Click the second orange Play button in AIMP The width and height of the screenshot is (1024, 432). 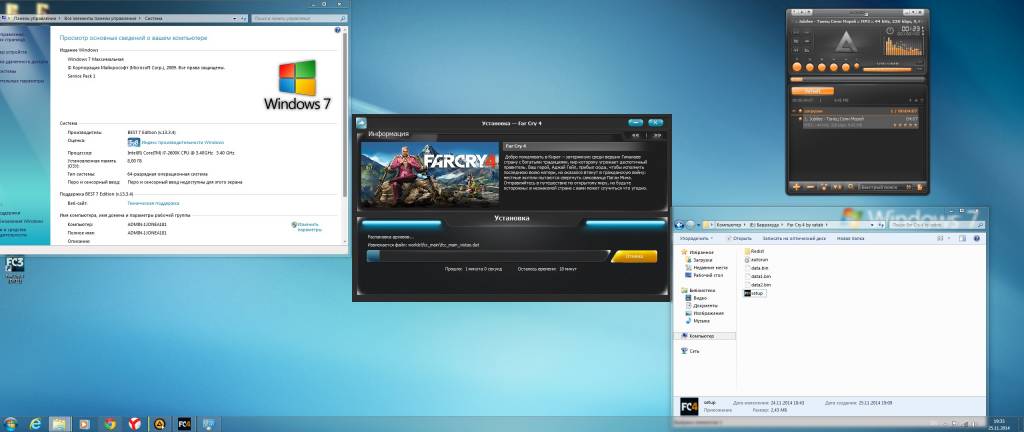pyautogui.click(x=810, y=67)
